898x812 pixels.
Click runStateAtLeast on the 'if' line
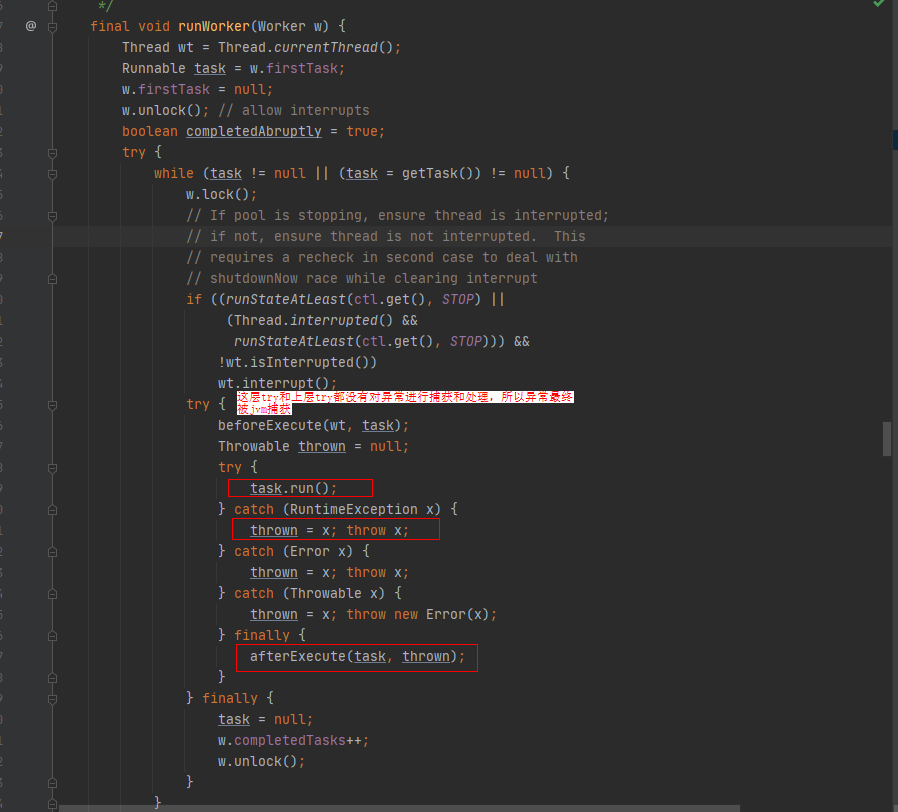click(x=286, y=299)
